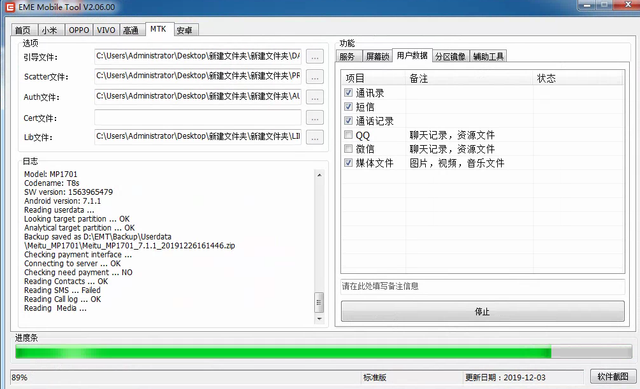The width and height of the screenshot is (640, 389).
Task: Click the 软件截图 button
Action: click(x=613, y=376)
